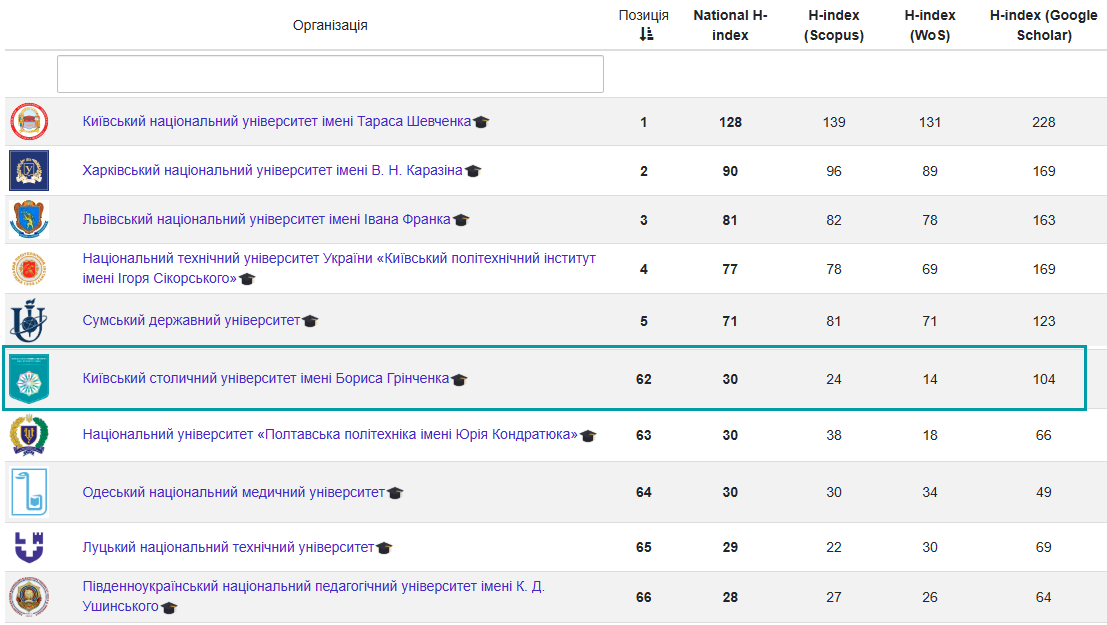Viewport: 1107px width, 625px height.
Task: Click the National H-index column header
Action: [730, 25]
